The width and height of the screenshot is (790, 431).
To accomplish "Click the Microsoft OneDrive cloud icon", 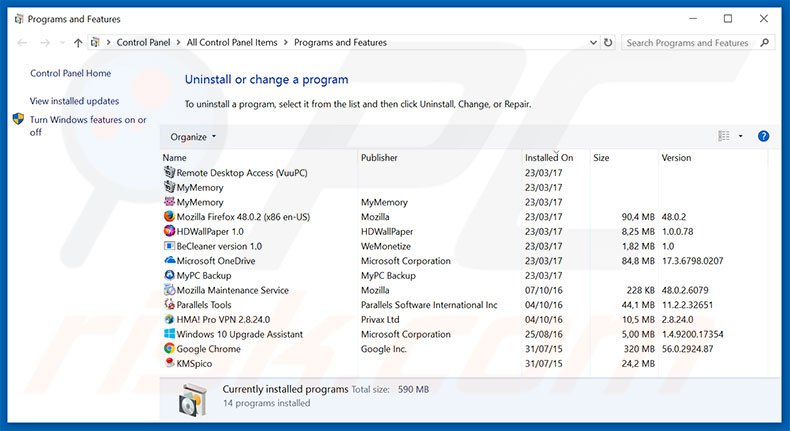I will (x=169, y=261).
